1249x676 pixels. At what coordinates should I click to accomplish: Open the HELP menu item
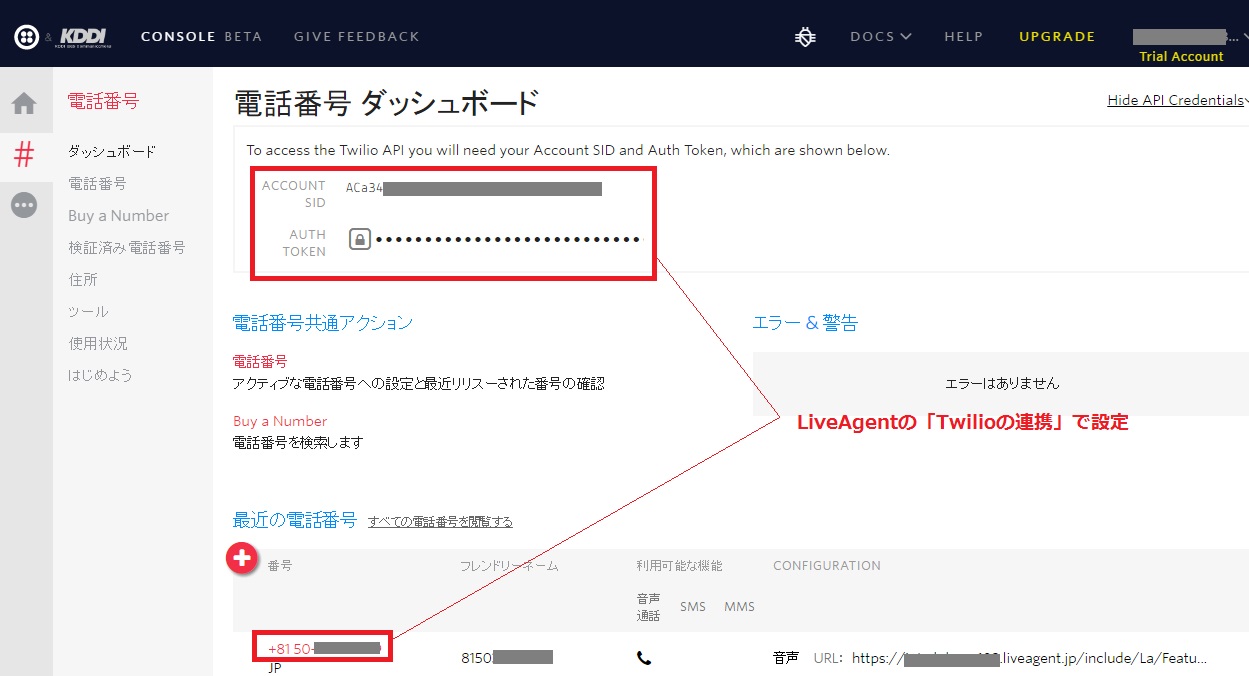point(964,37)
